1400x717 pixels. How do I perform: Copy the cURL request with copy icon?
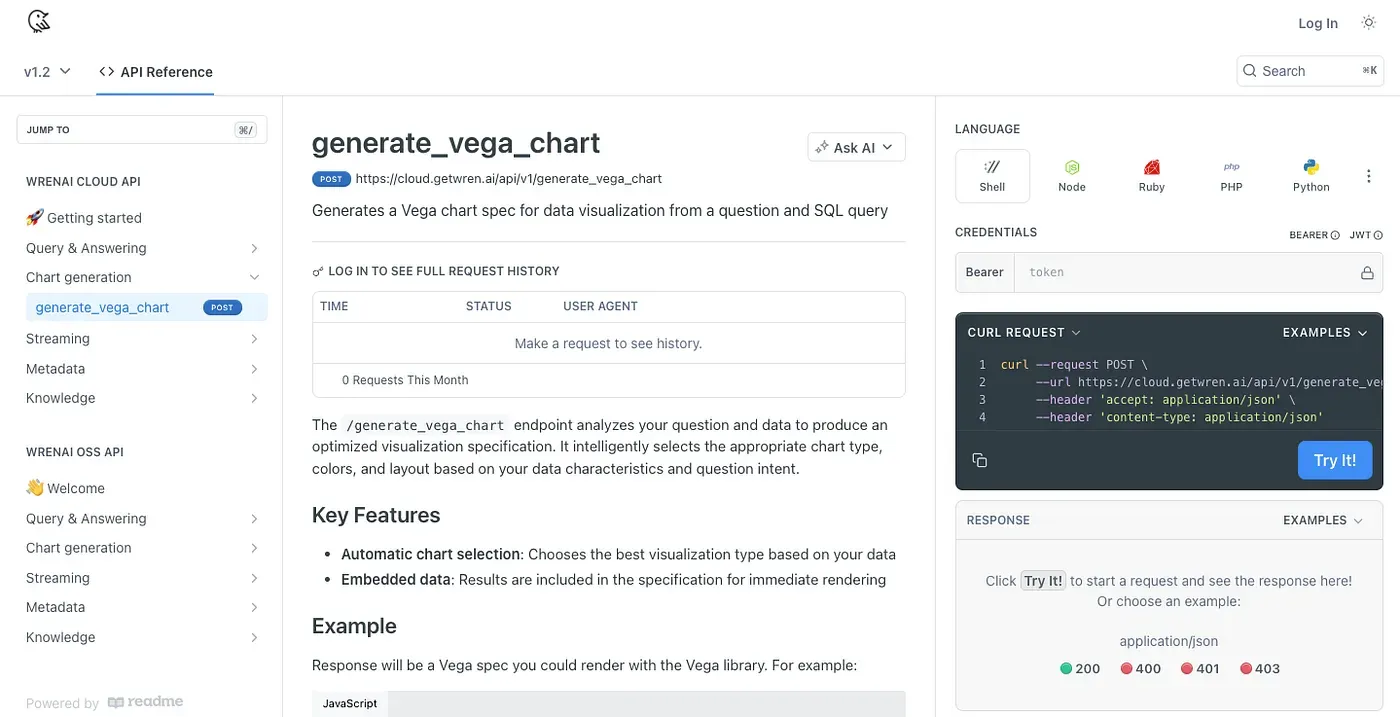click(x=979, y=460)
